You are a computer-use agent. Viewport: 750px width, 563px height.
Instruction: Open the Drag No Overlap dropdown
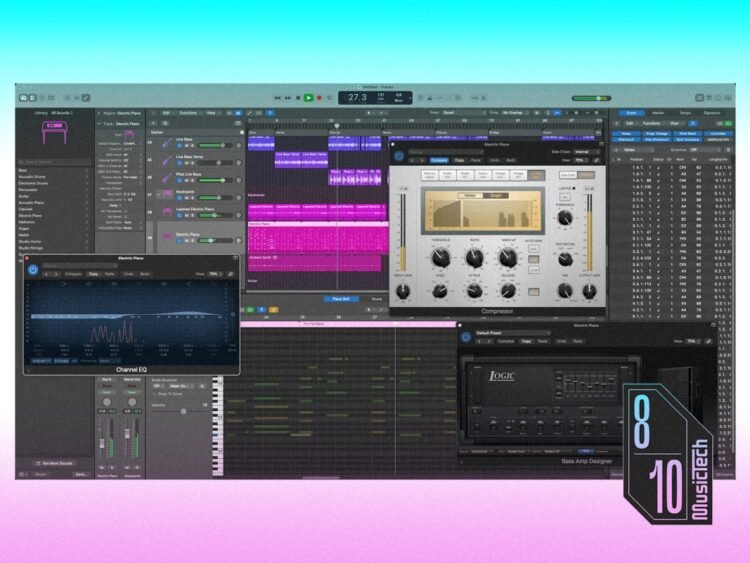click(516, 113)
